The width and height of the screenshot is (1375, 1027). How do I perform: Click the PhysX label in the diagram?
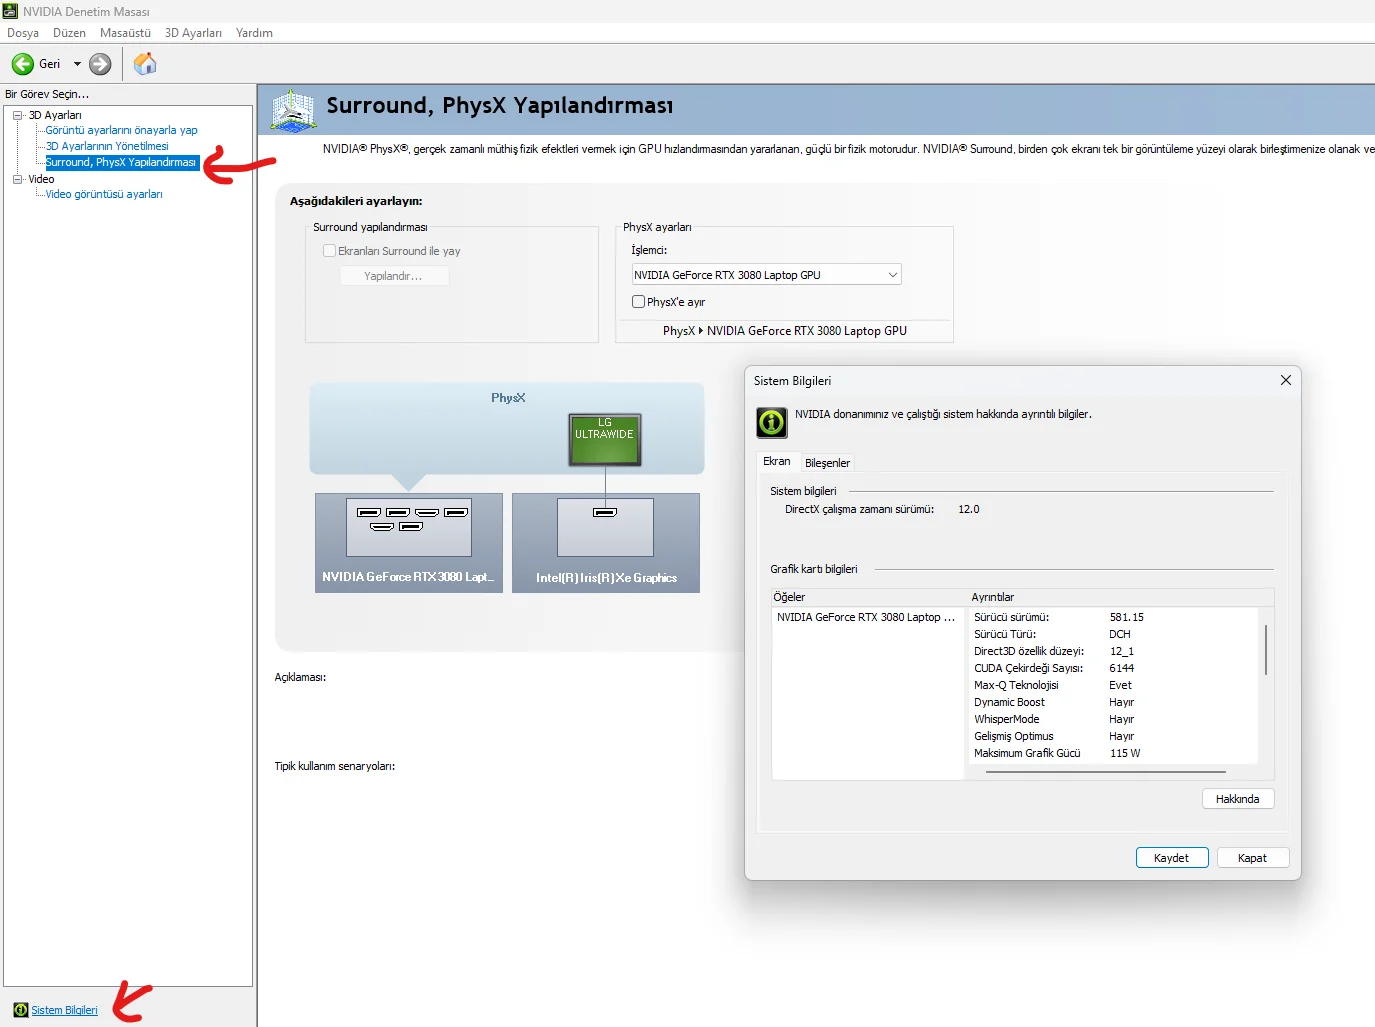tap(508, 398)
